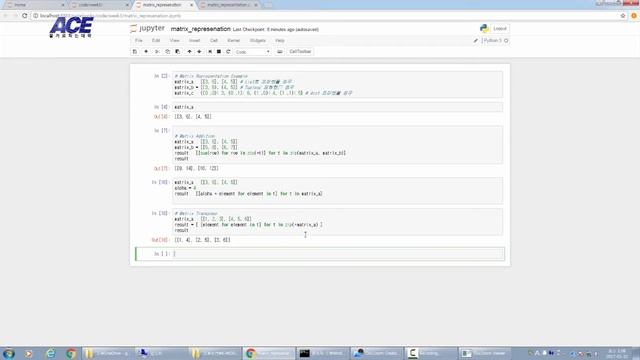
Task: Copy the selected cell
Action: point(167,52)
